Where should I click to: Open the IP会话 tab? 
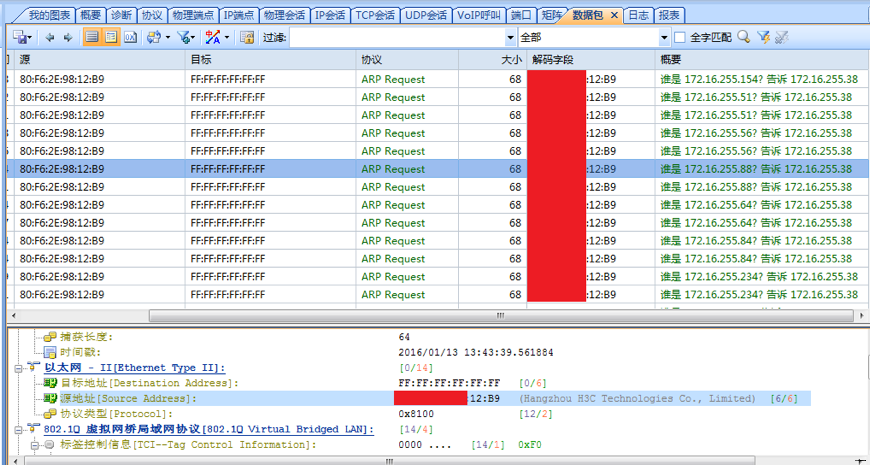[x=330, y=15]
